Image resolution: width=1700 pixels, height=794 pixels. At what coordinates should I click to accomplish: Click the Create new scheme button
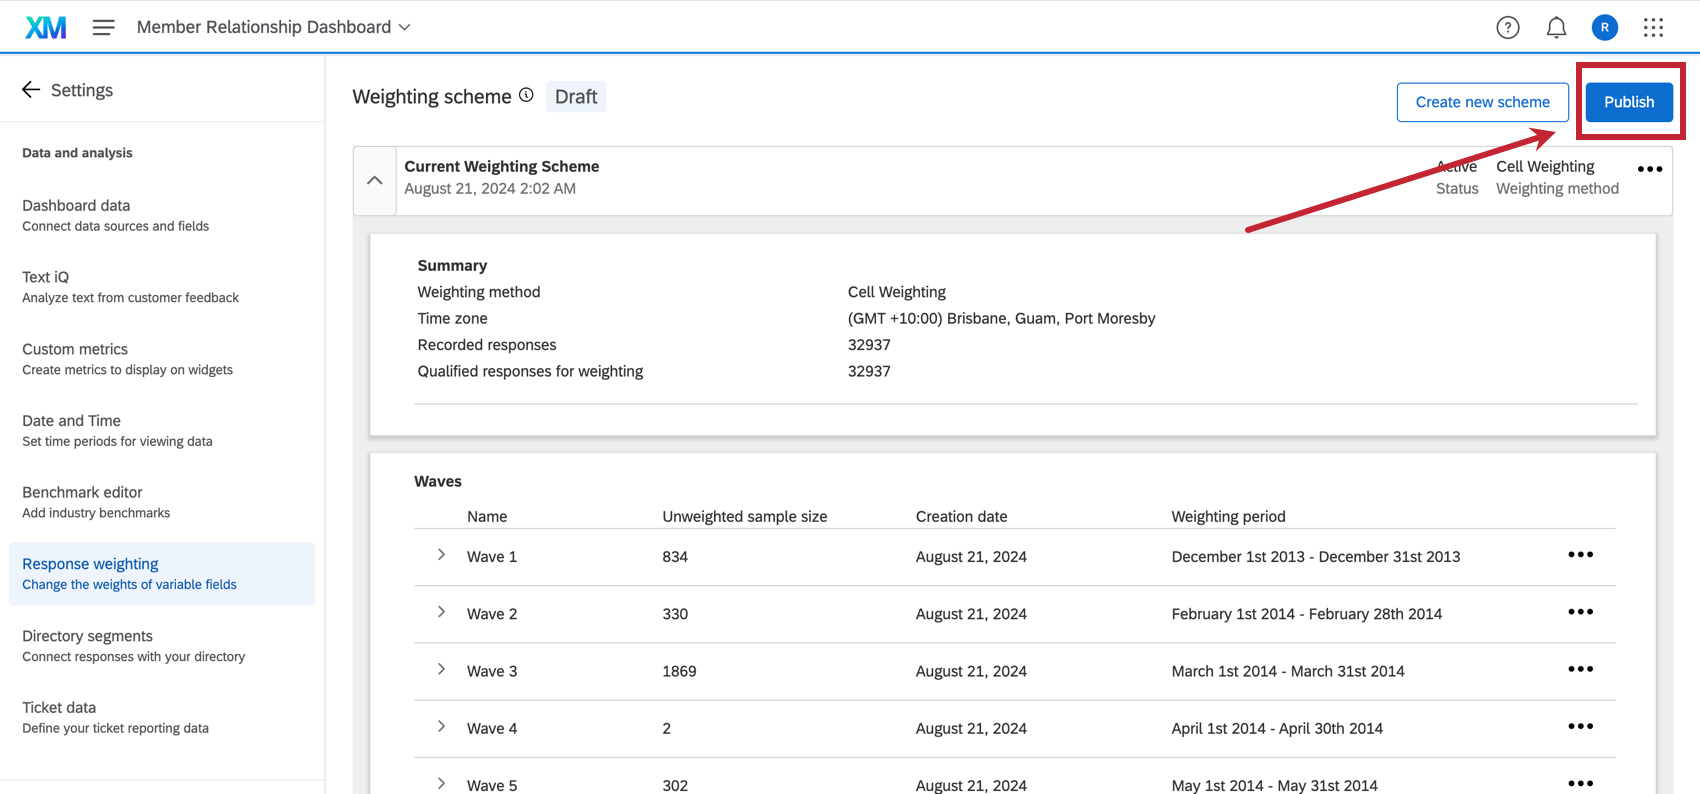point(1482,102)
